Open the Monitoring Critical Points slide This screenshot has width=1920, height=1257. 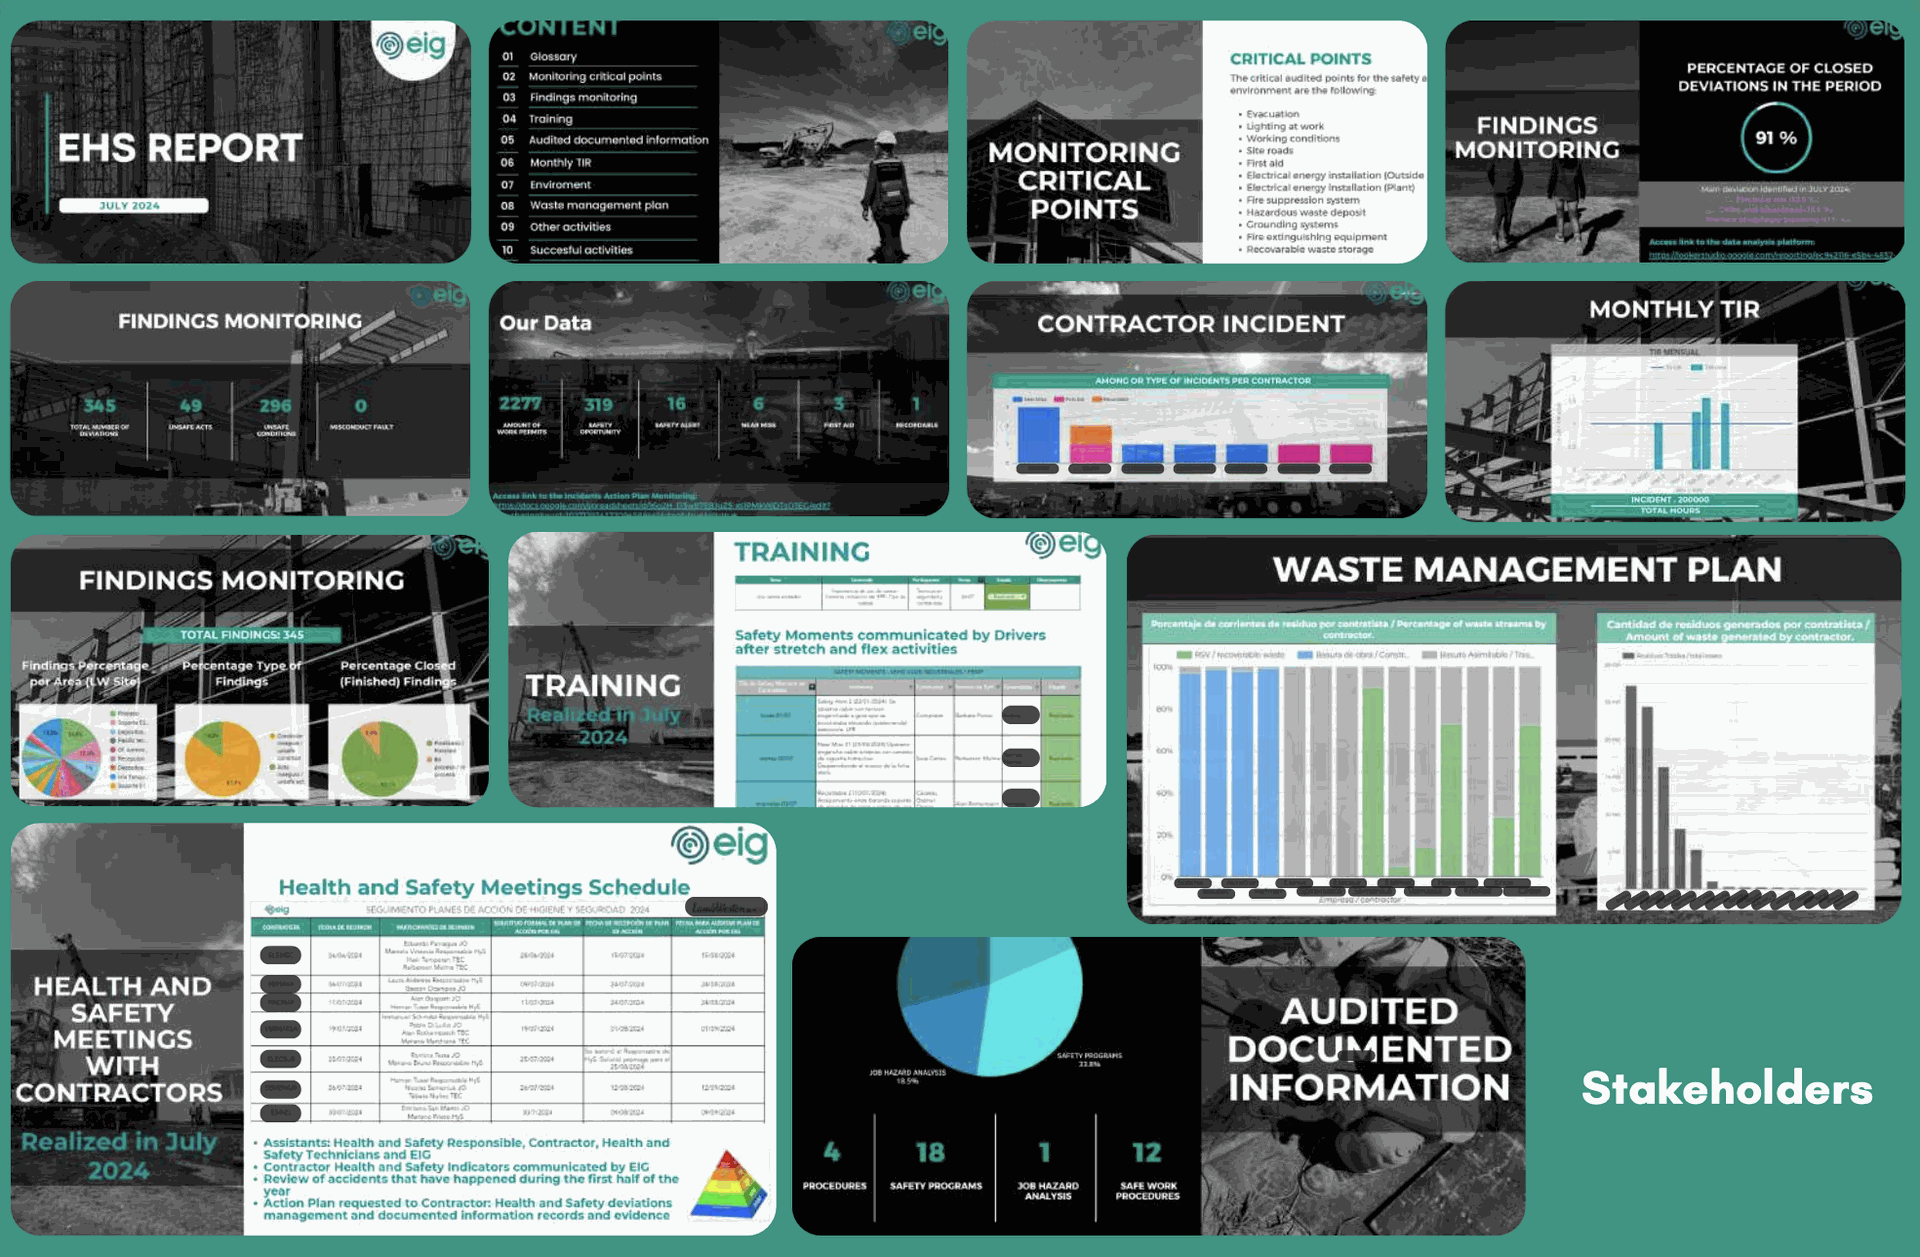click(1084, 180)
